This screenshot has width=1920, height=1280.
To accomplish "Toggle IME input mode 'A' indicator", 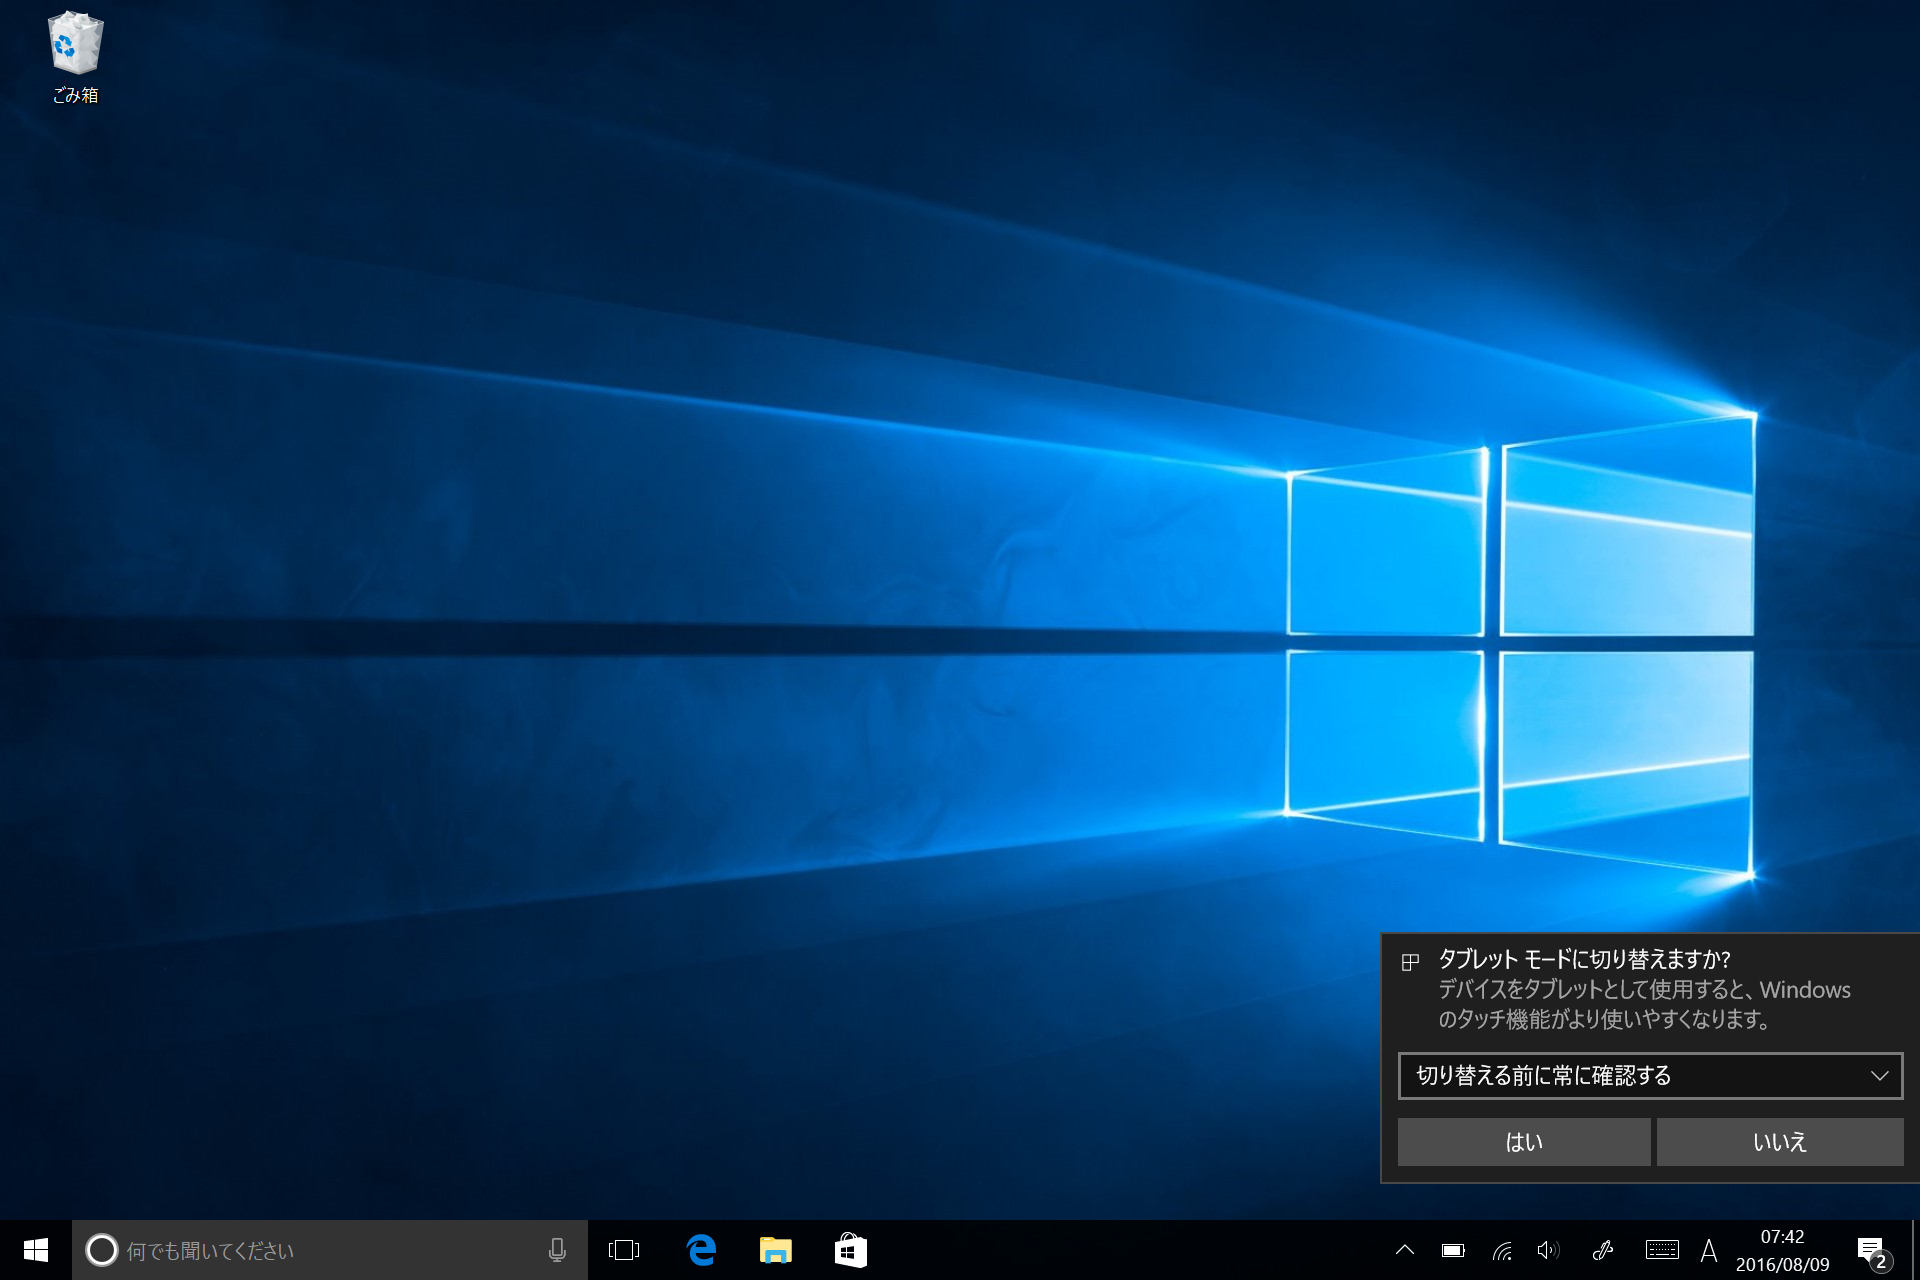I will [x=1709, y=1250].
